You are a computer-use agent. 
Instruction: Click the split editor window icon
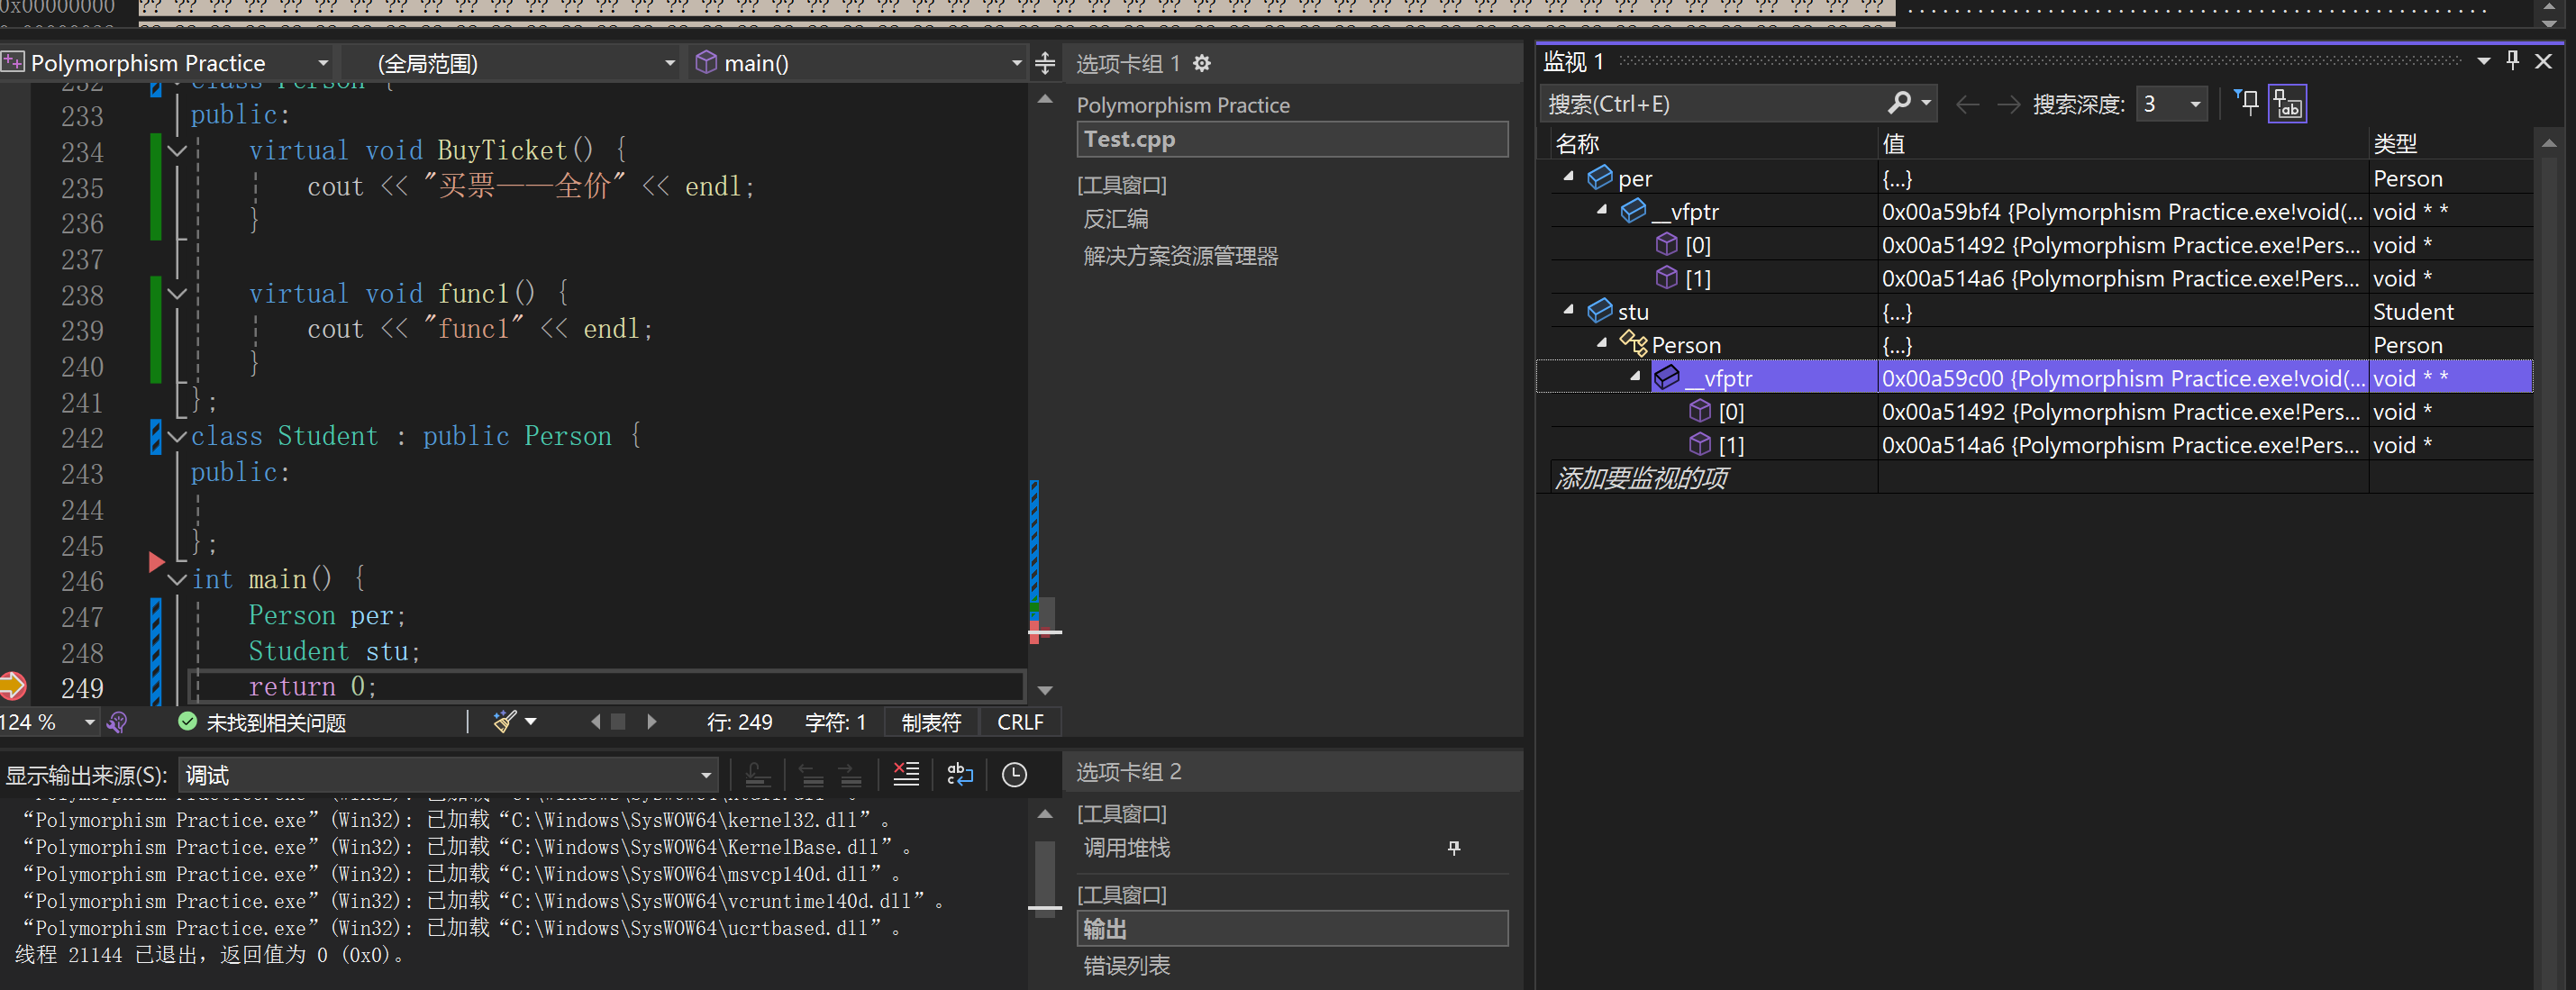[x=1045, y=64]
